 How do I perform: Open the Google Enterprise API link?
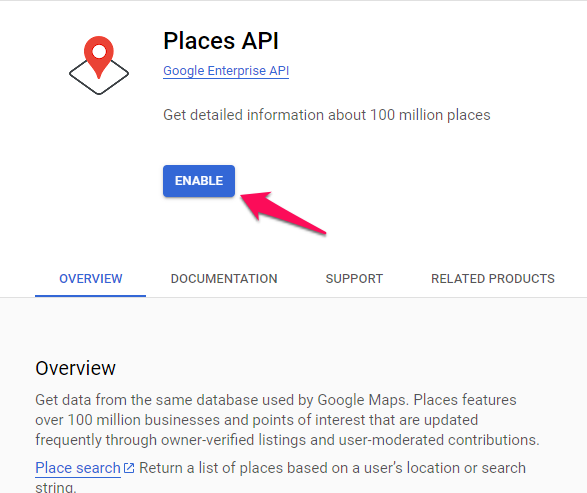tap(226, 71)
